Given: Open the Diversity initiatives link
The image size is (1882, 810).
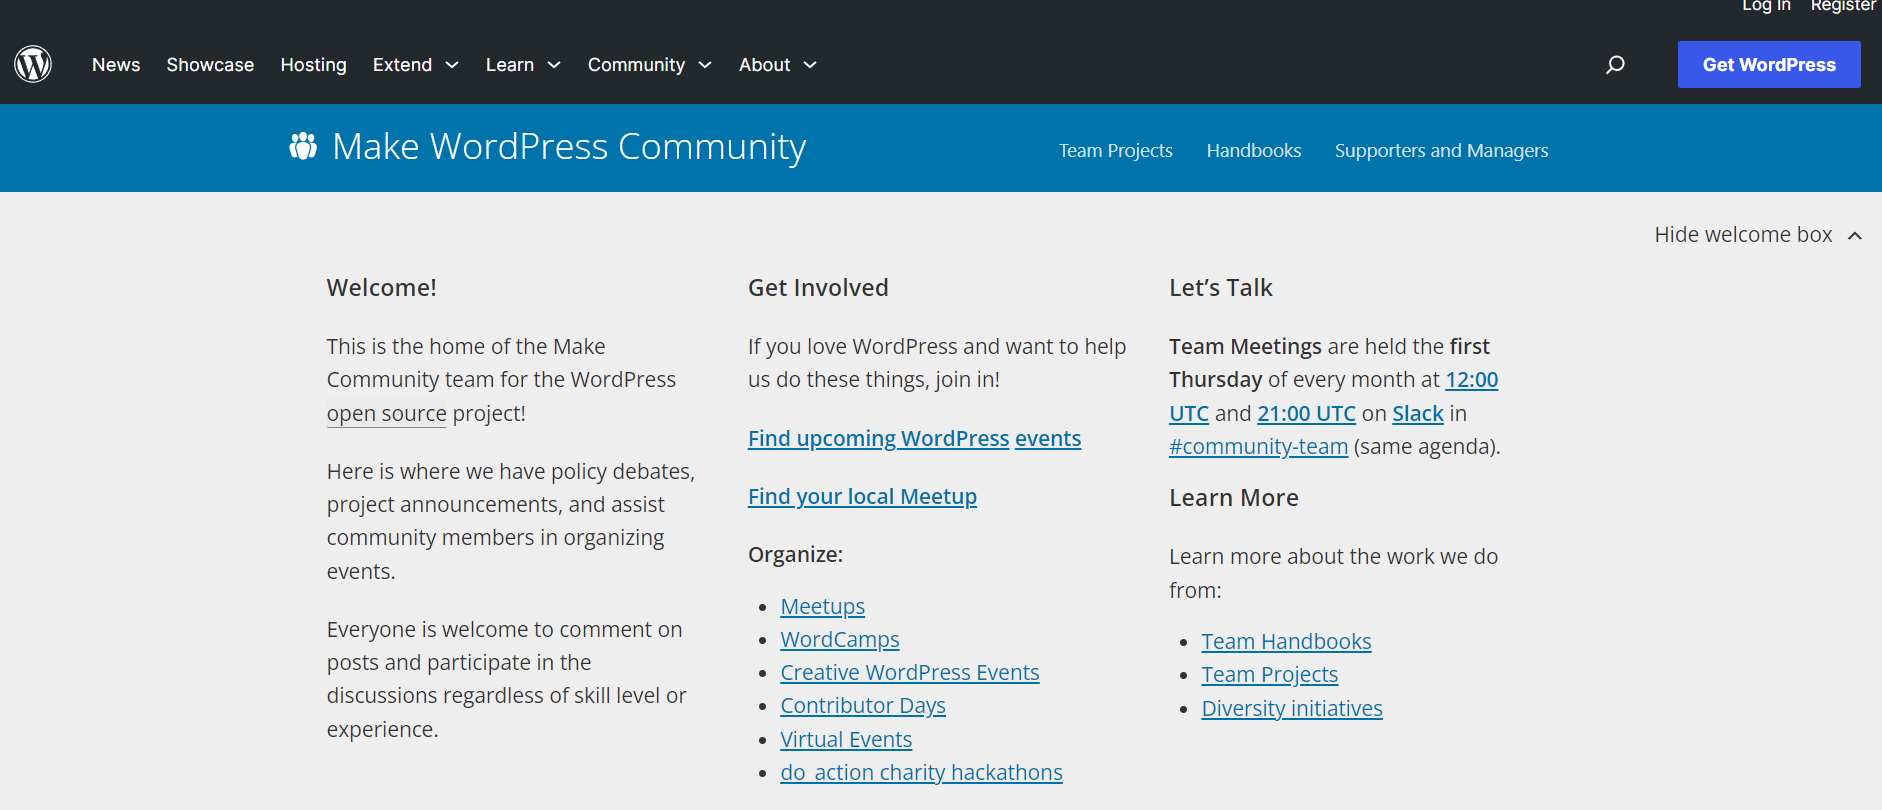Looking at the screenshot, I should (x=1292, y=708).
